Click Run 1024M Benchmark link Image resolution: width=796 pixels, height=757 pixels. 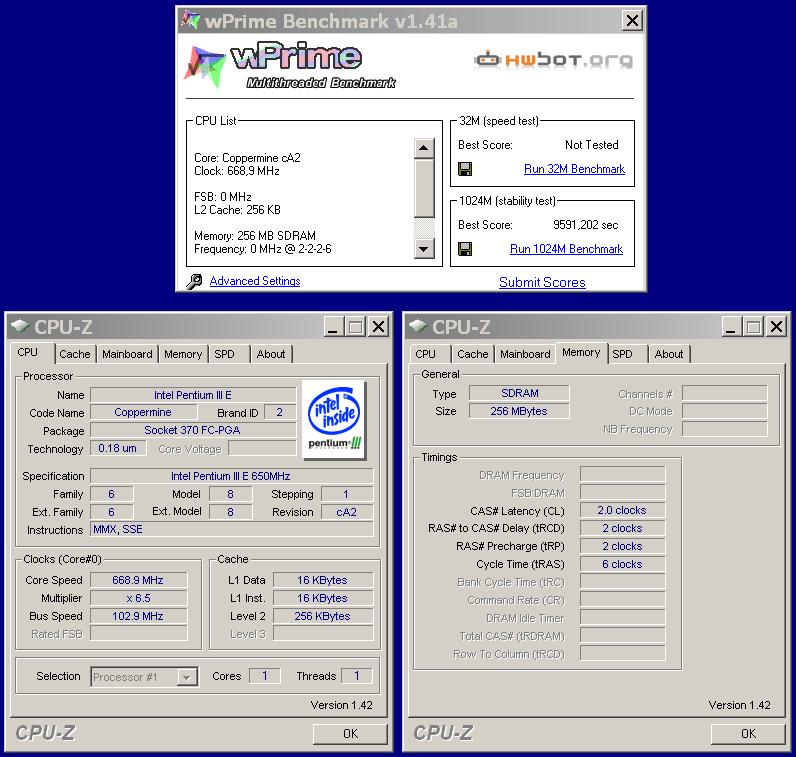pos(566,249)
